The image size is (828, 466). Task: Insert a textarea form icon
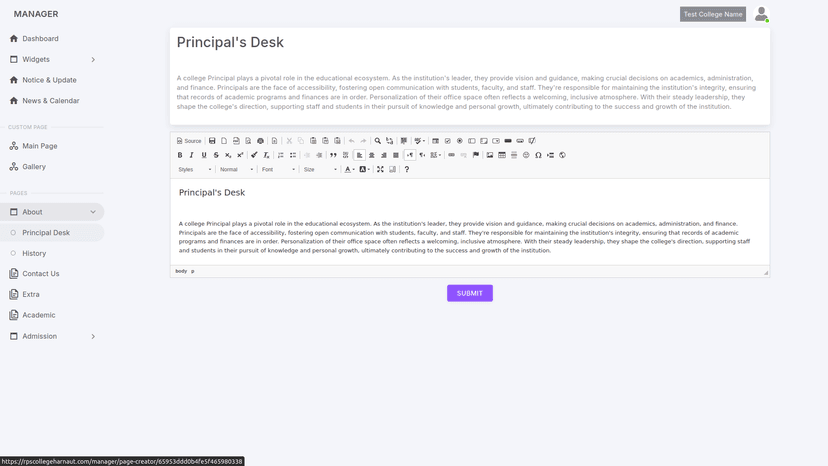[484, 141]
